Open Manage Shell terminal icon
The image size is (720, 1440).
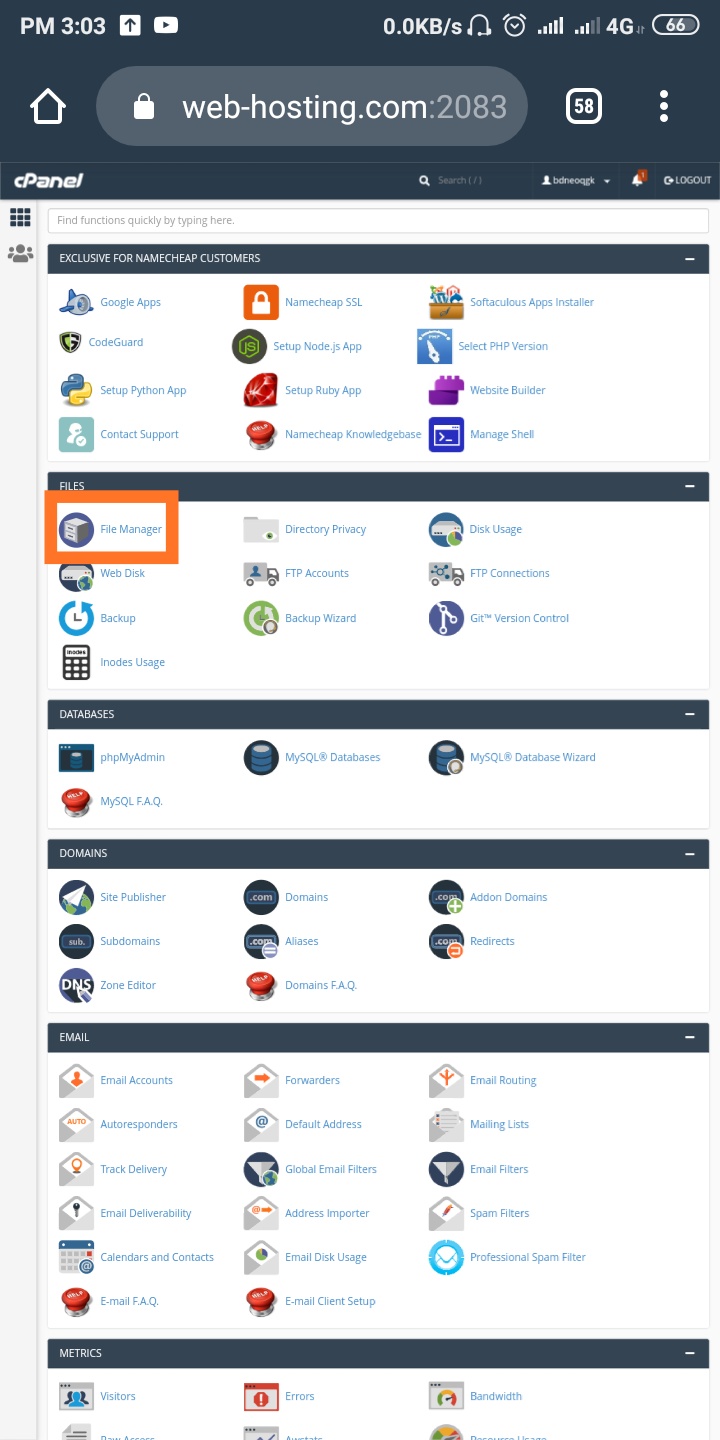446,434
